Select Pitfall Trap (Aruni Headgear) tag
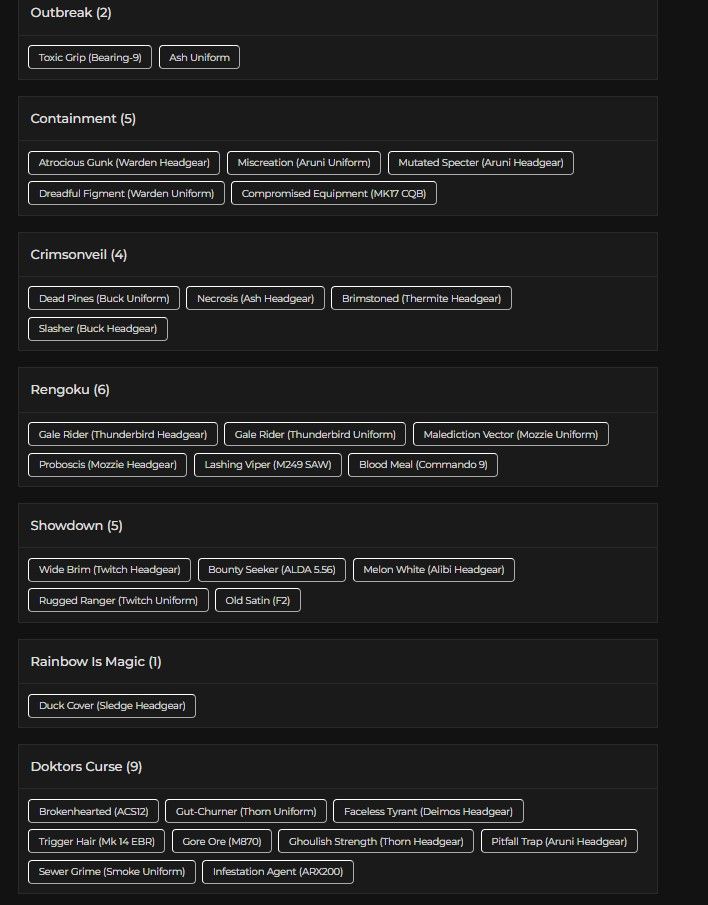Screen dimensions: 708x905 pos(559,842)
